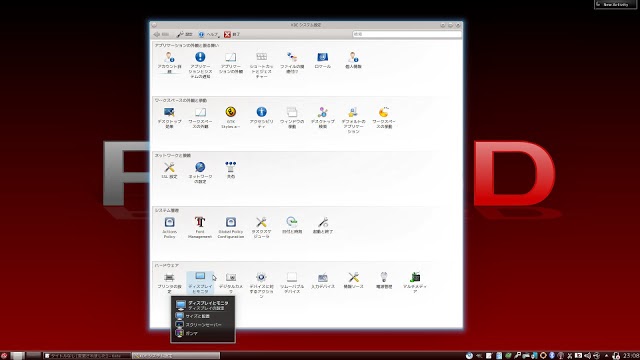640x360 pixels.
Task: Open the Font Management module
Action: (200, 228)
